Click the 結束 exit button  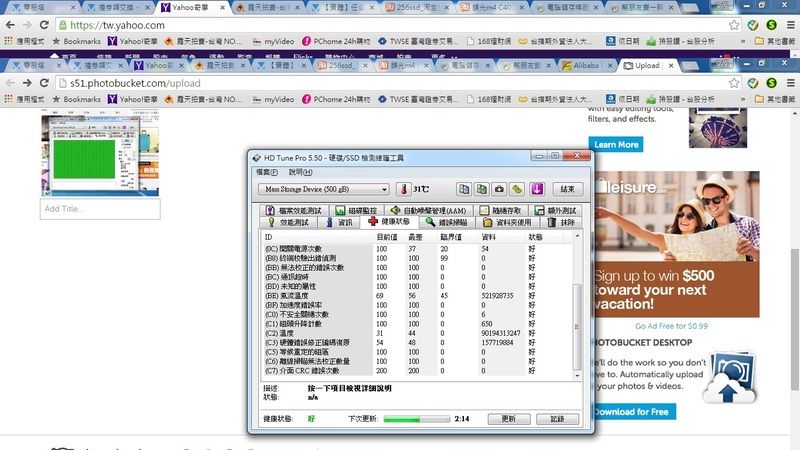click(566, 188)
